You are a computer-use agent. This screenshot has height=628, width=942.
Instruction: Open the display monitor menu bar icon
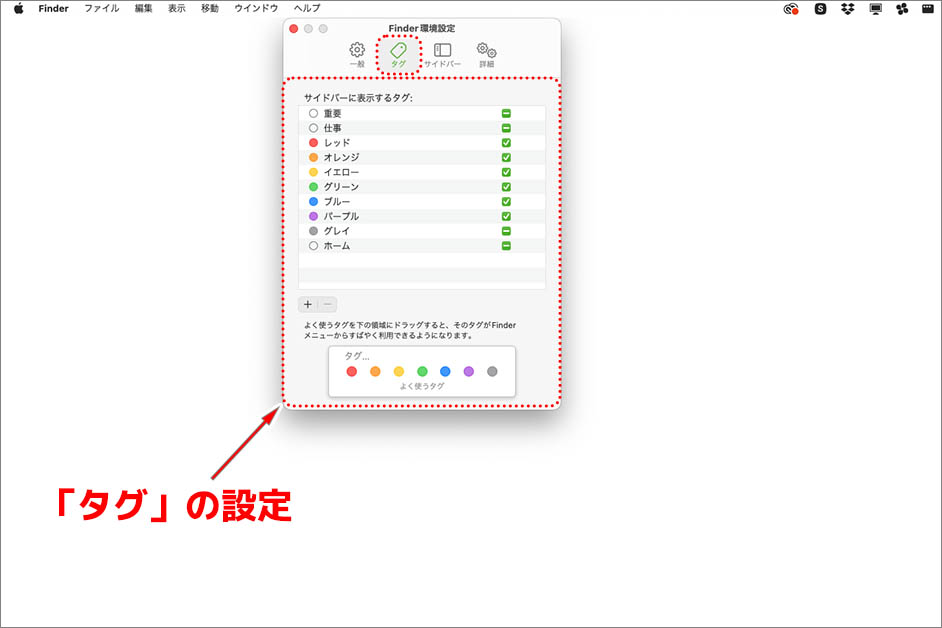coord(875,8)
